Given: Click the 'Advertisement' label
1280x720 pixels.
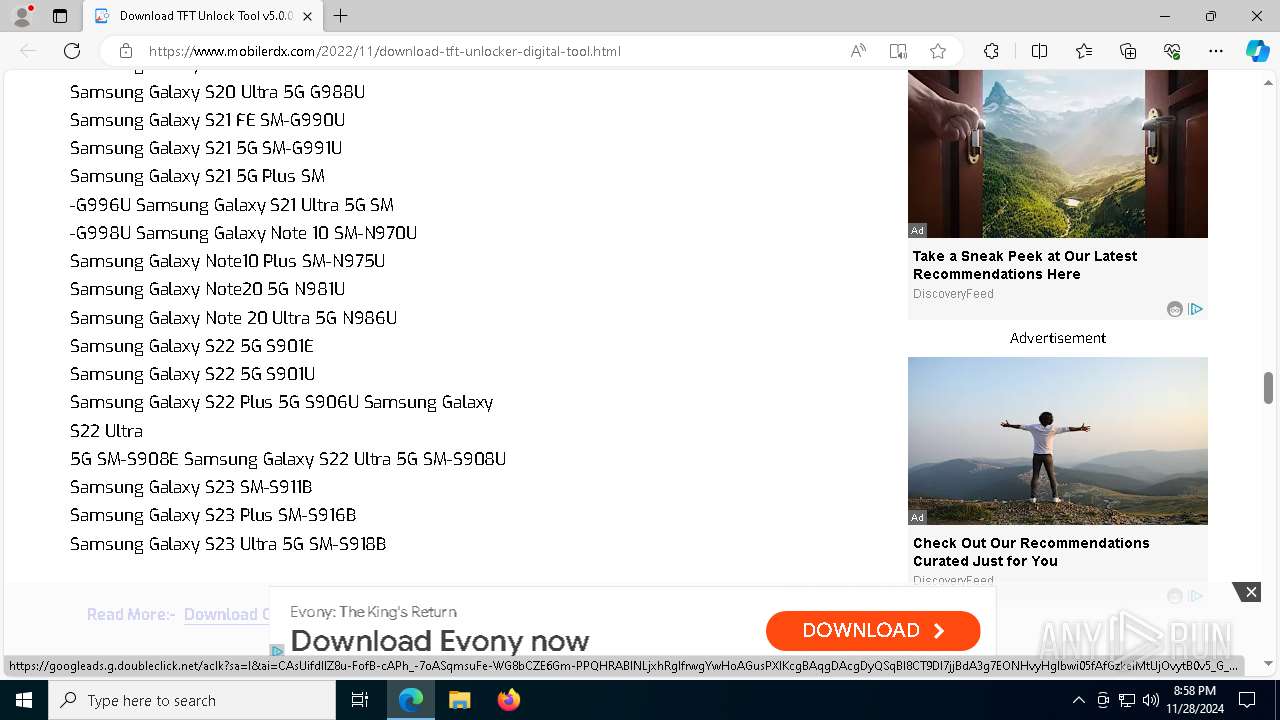Looking at the screenshot, I should coord(1057,338).
